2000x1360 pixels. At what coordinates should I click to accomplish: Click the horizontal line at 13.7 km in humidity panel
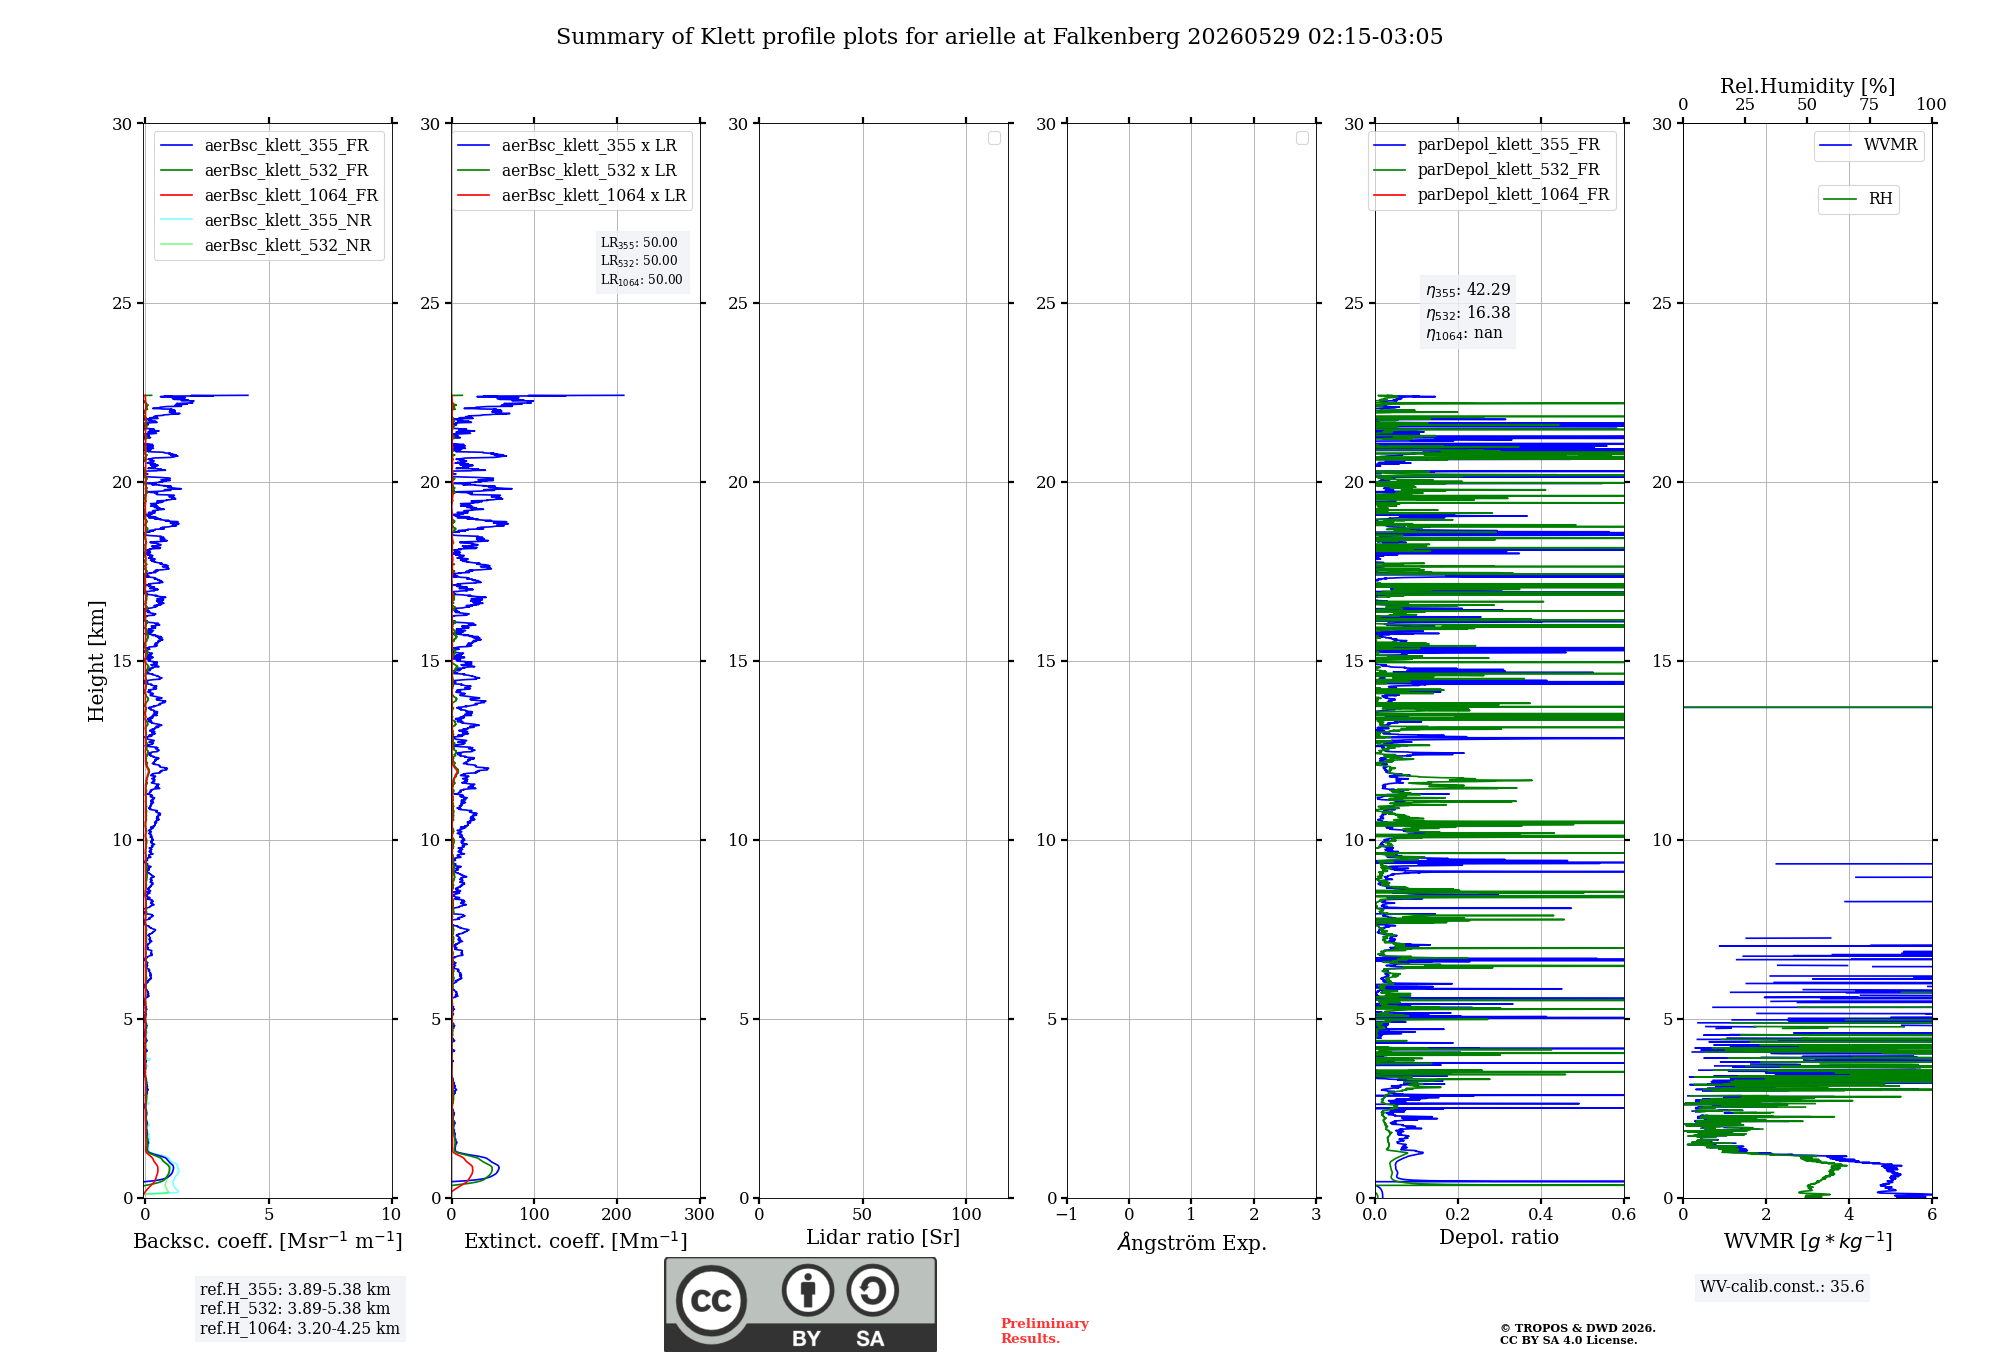point(1807,707)
